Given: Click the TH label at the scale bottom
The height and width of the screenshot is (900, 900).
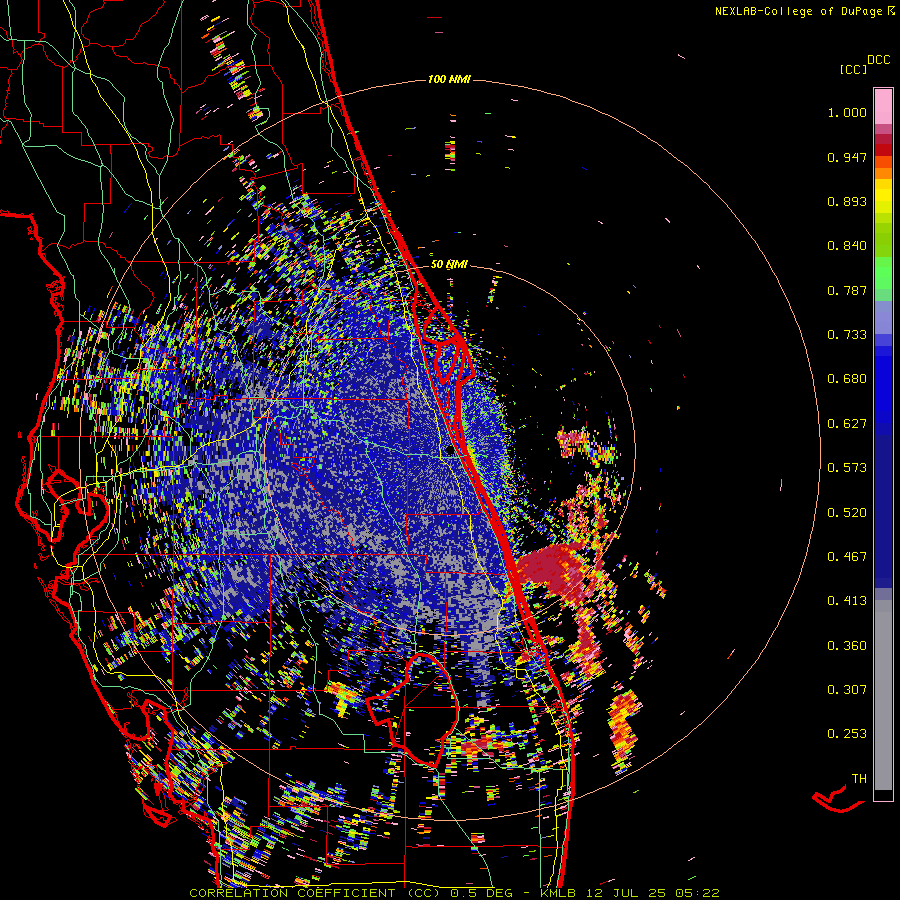Looking at the screenshot, I should 859,779.
